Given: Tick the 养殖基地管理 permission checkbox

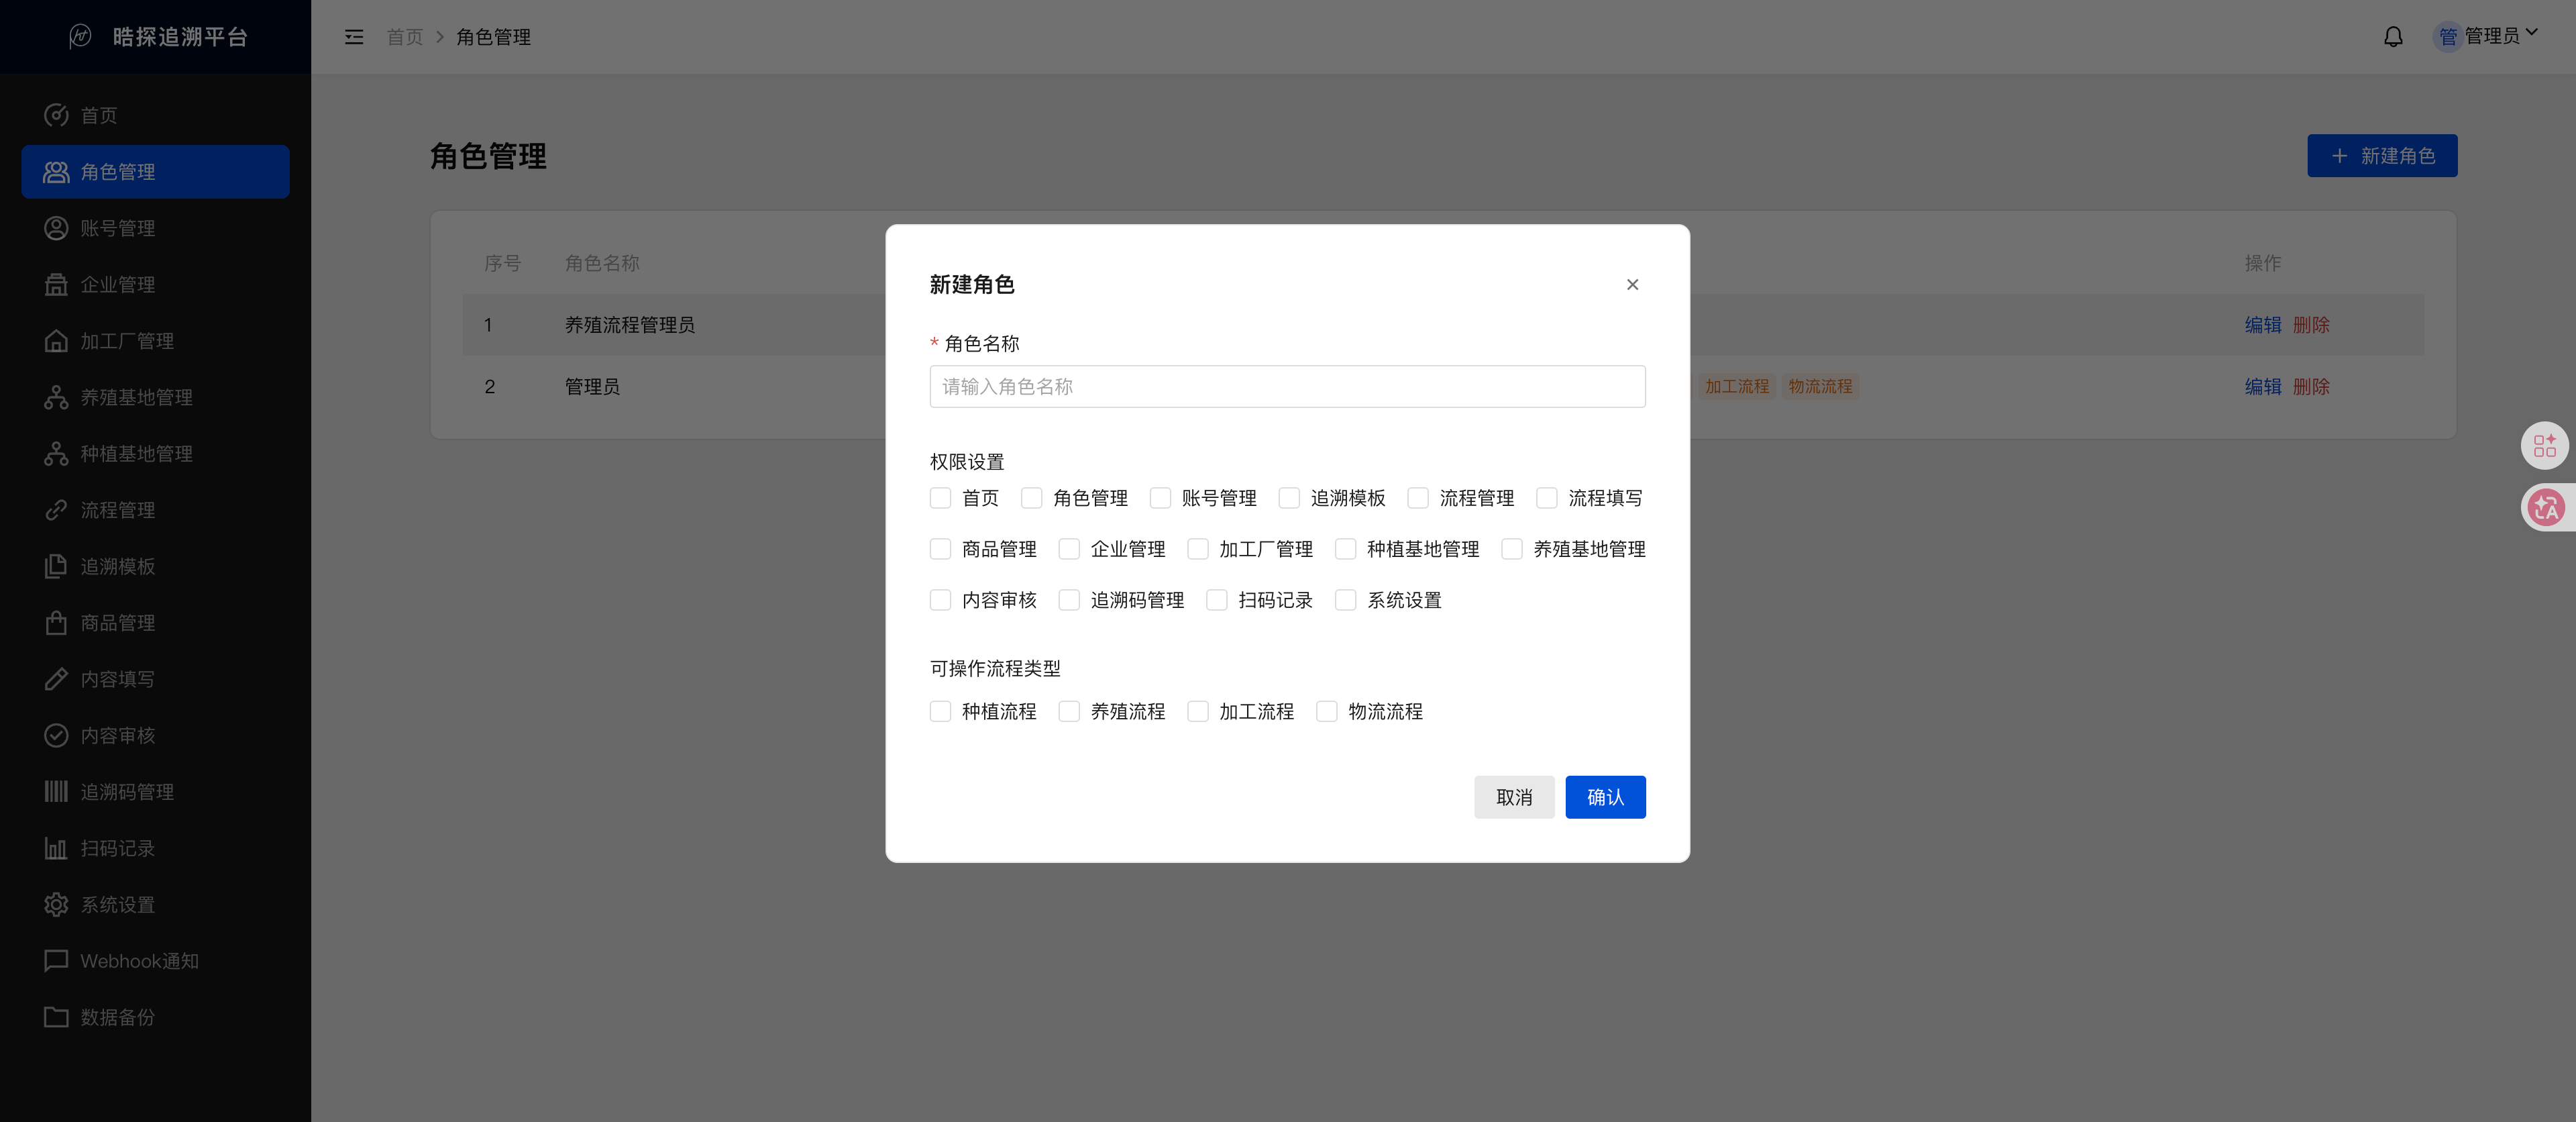Looking at the screenshot, I should pyautogui.click(x=1512, y=549).
